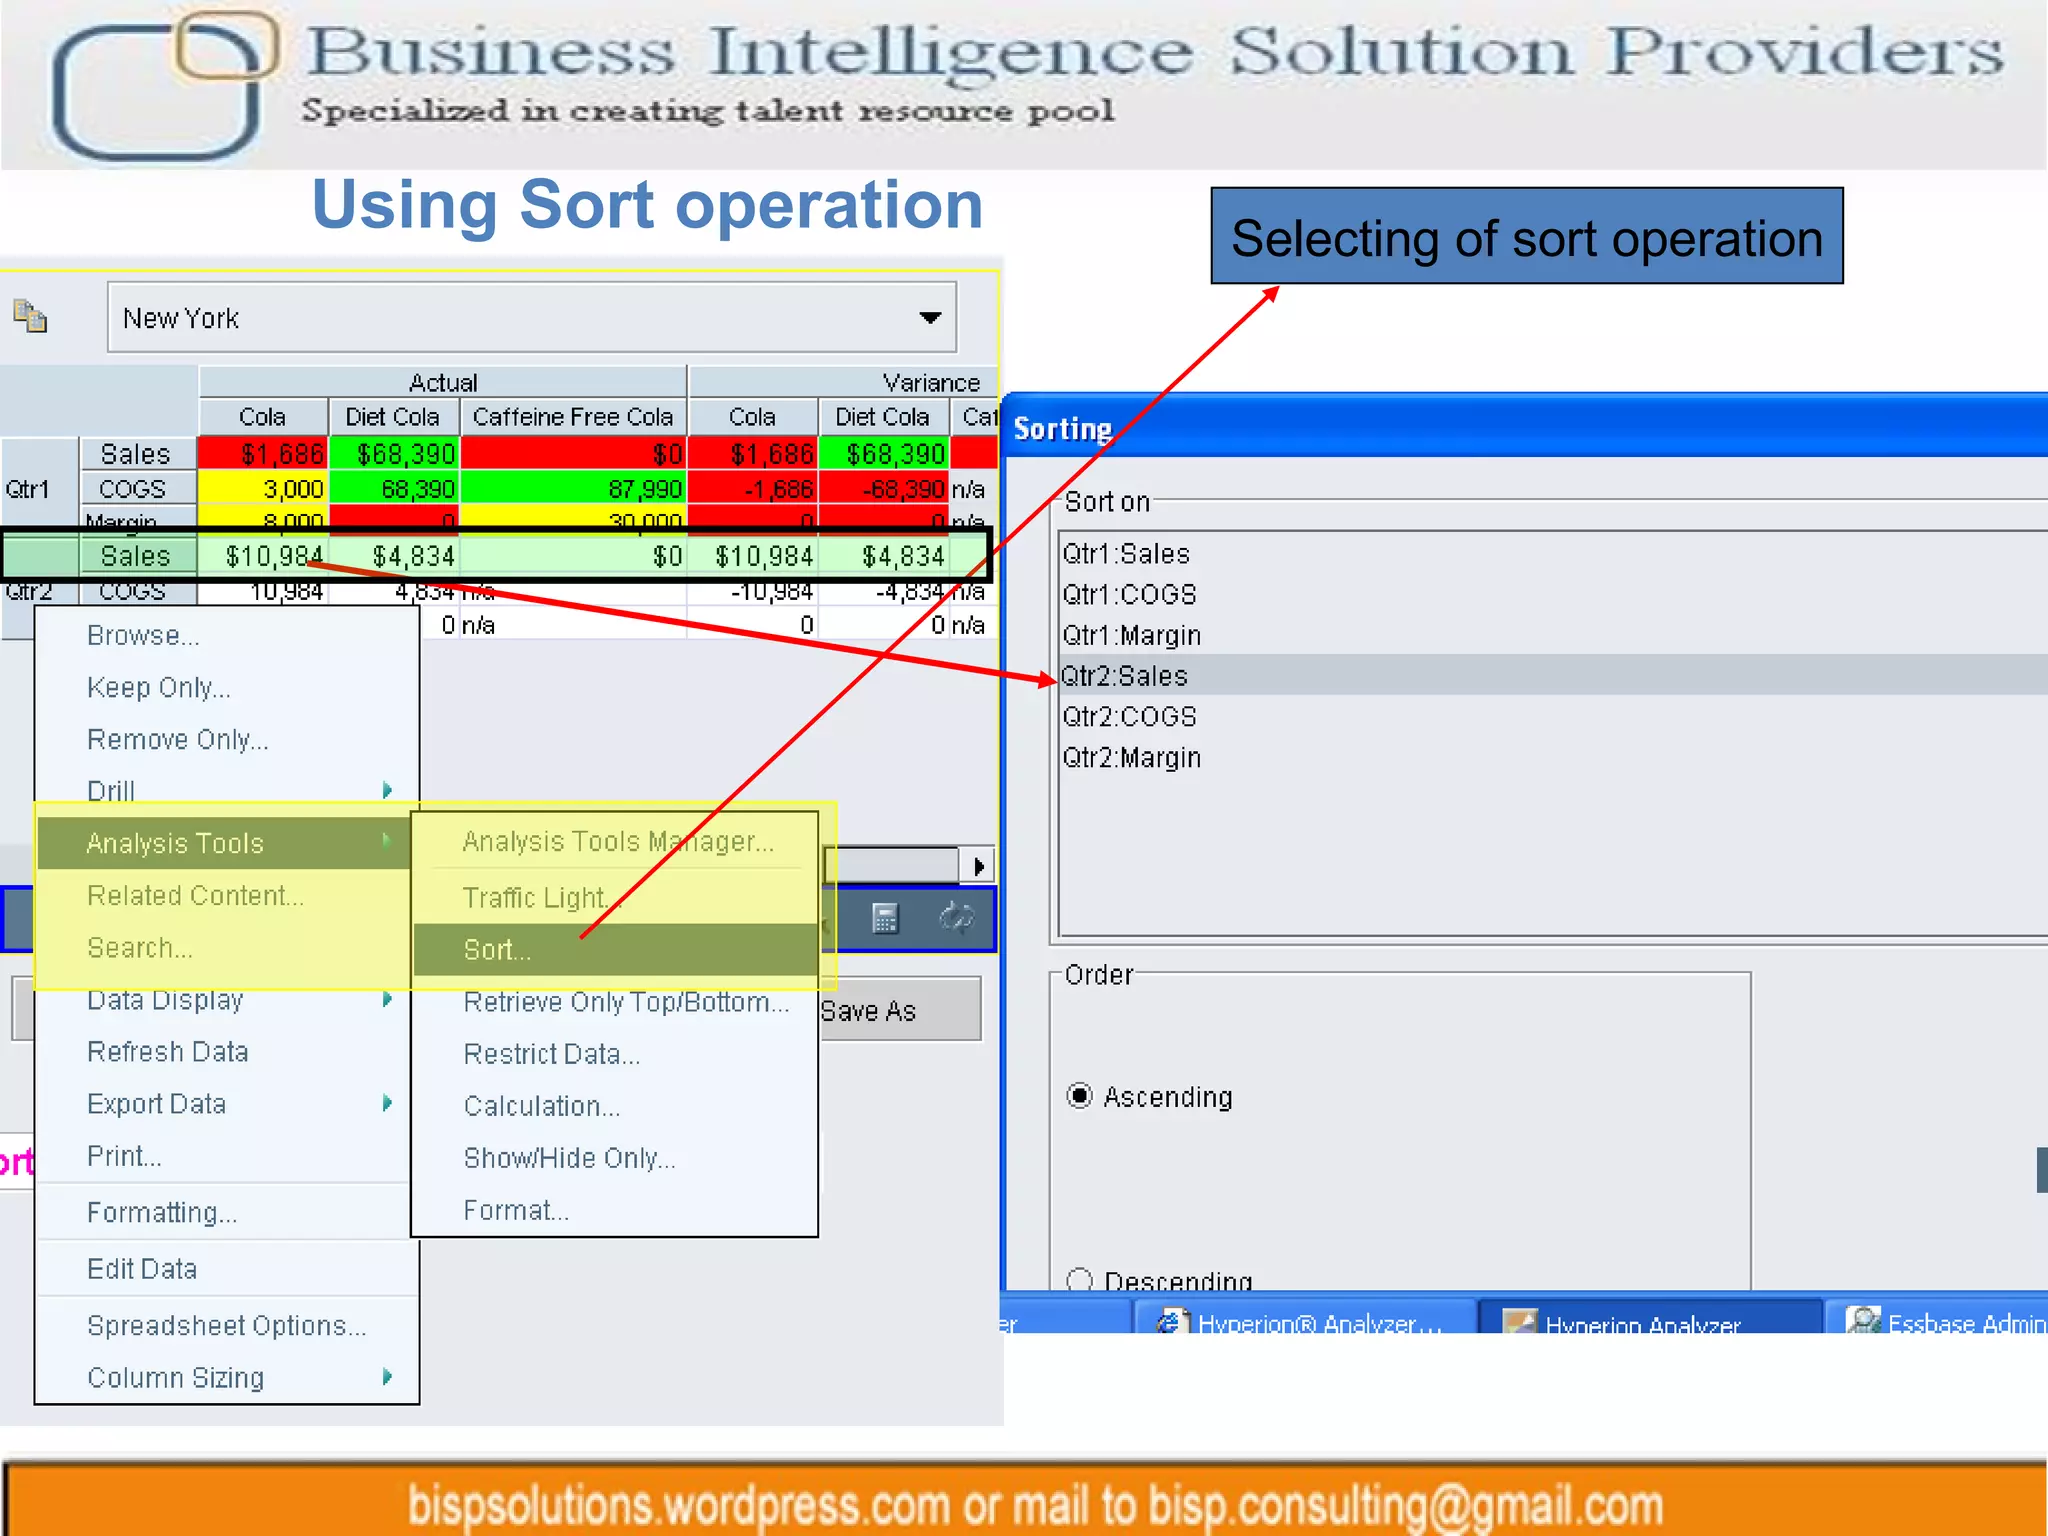Click Retrieve Only Top/Bottom... menu entry

coord(626,1002)
